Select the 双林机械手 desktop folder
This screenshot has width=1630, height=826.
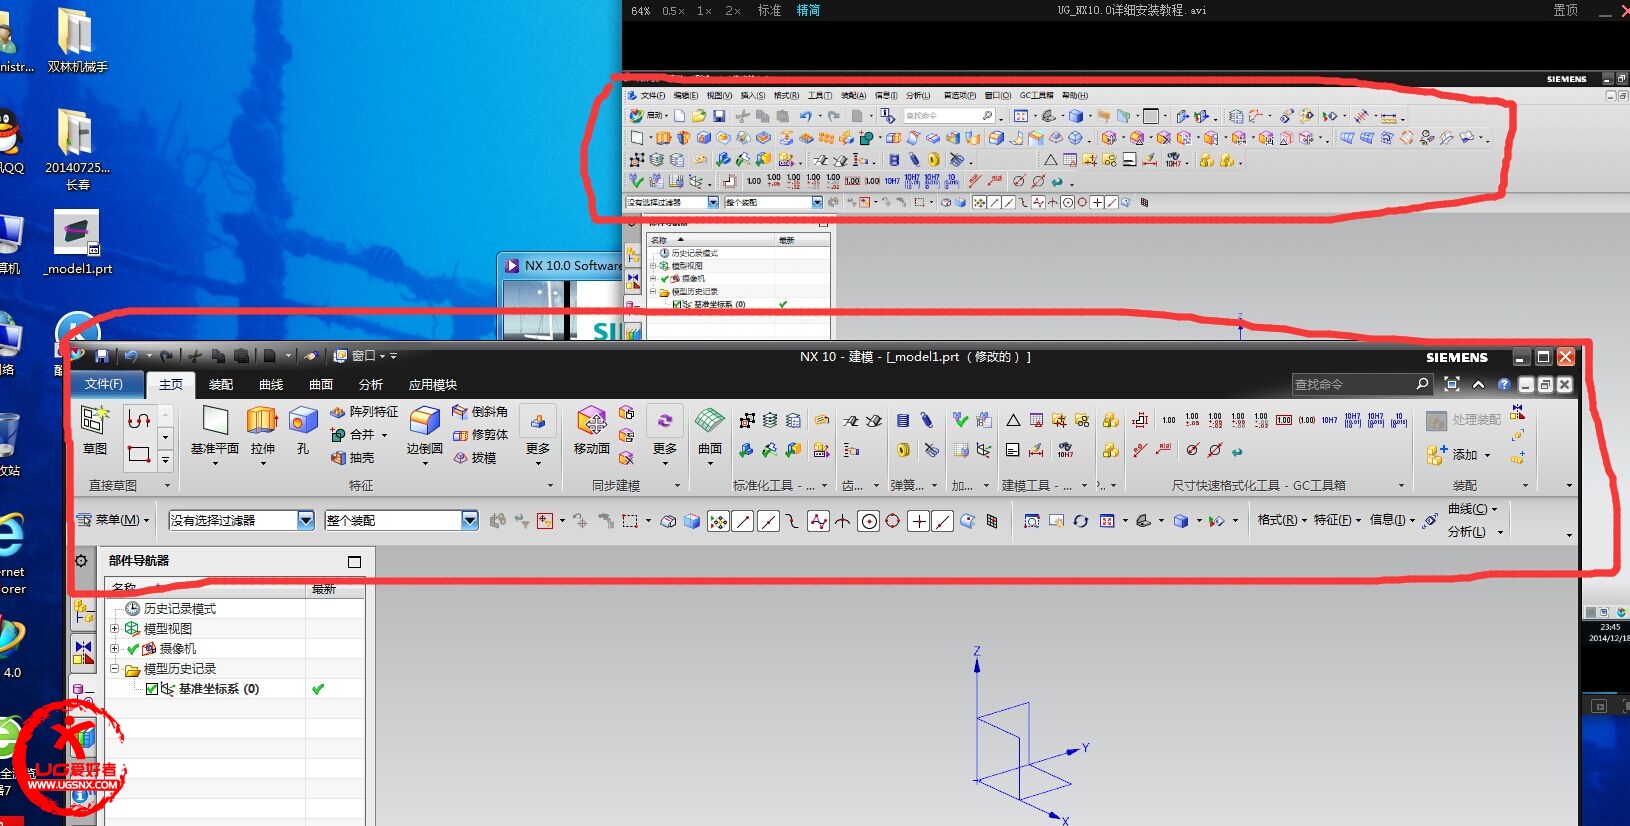(x=77, y=41)
